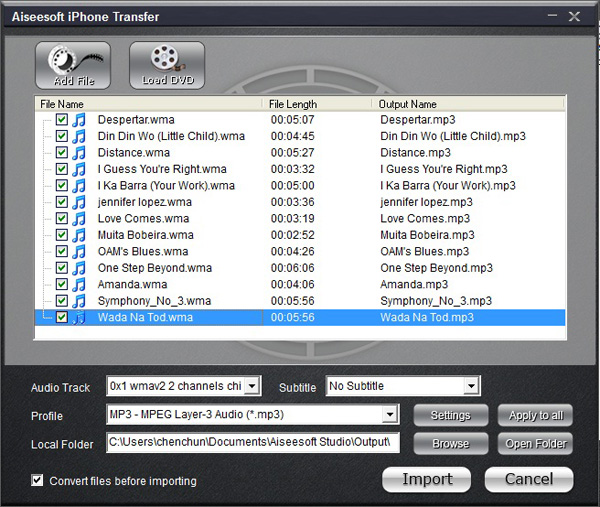Image resolution: width=600 pixels, height=507 pixels.
Task: Click the Load DVD reel button
Action: pos(167,65)
